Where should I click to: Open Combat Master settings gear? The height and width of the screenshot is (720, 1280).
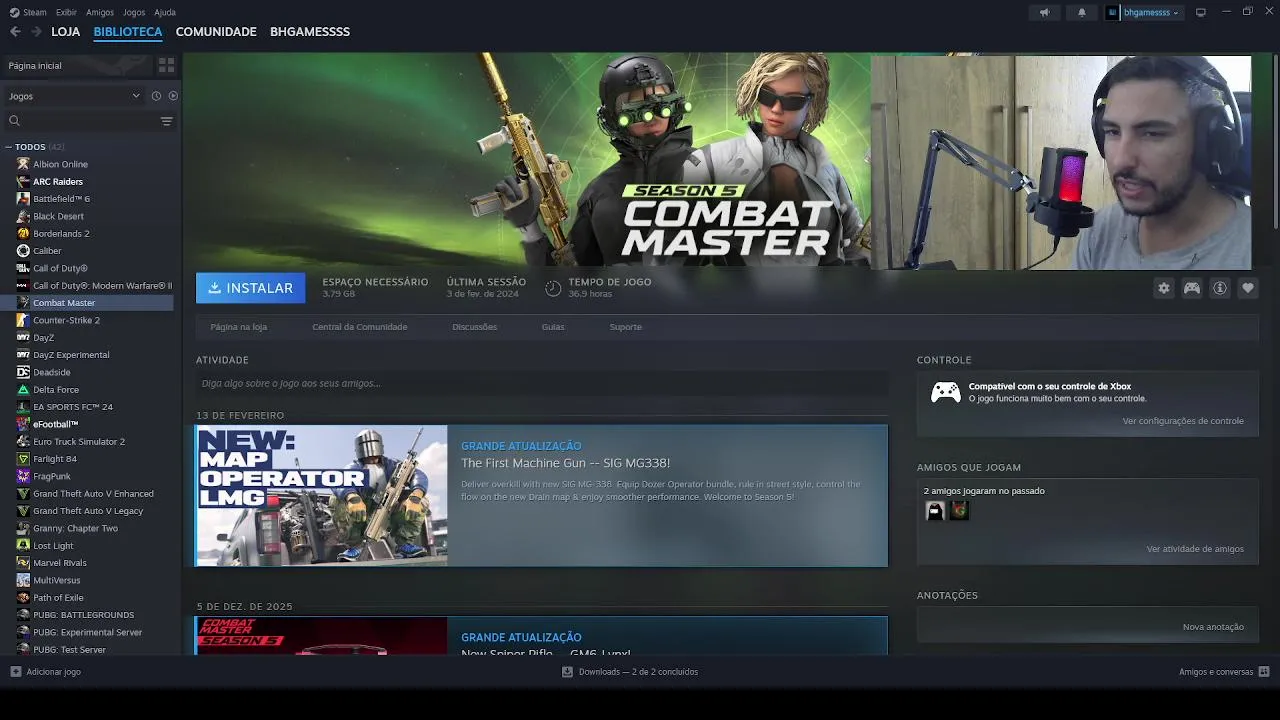click(x=1164, y=288)
